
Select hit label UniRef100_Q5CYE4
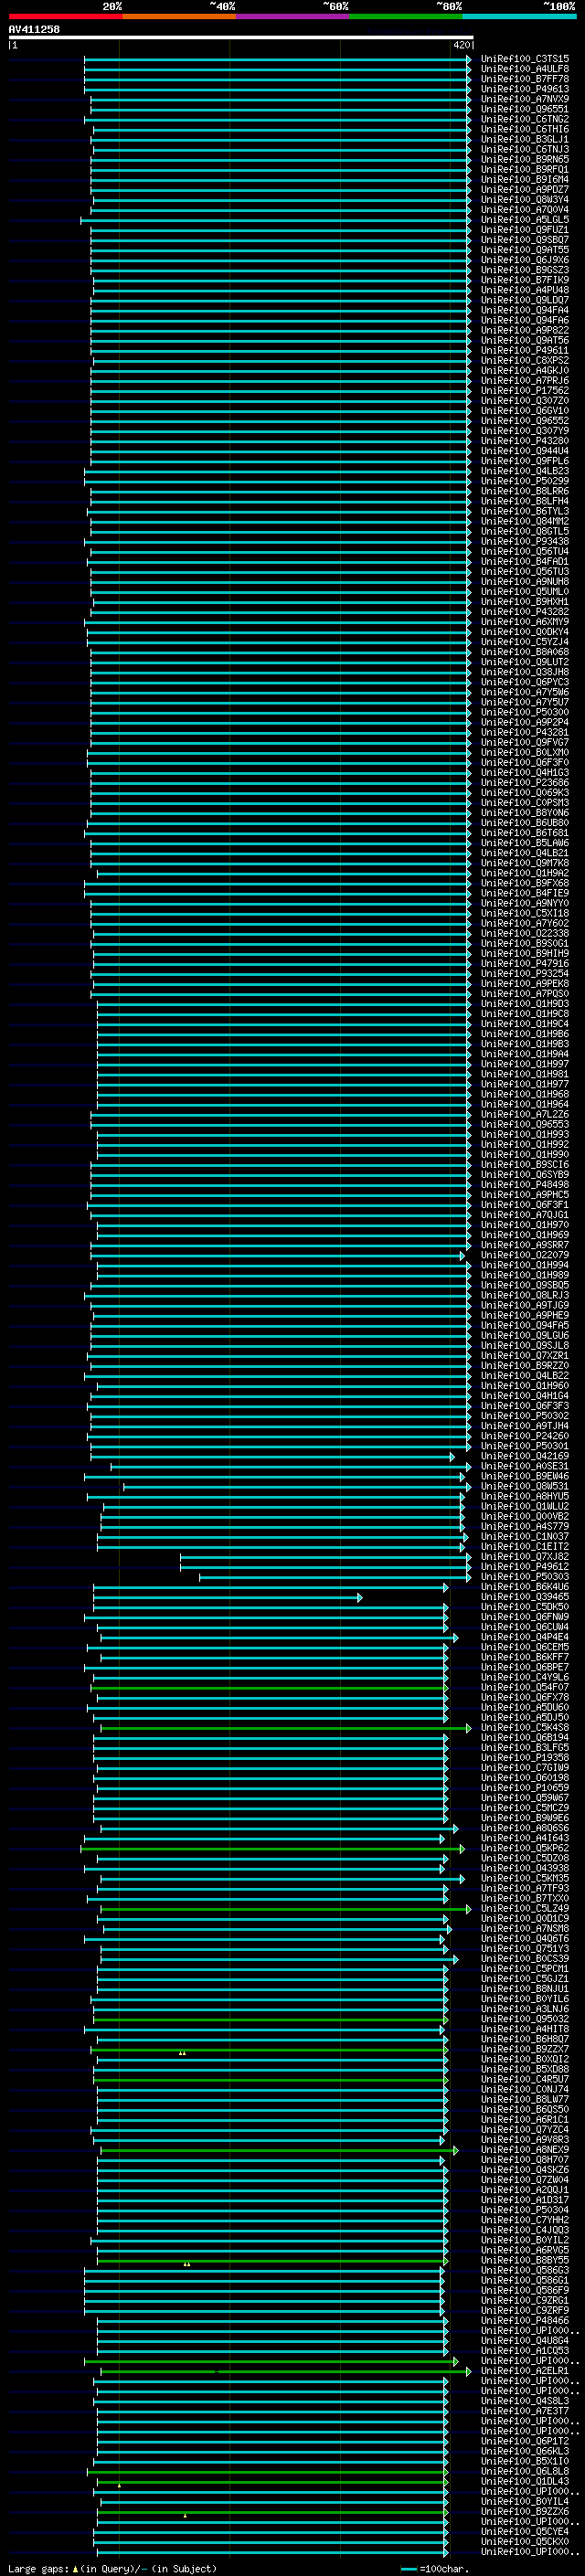[x=525, y=2531]
